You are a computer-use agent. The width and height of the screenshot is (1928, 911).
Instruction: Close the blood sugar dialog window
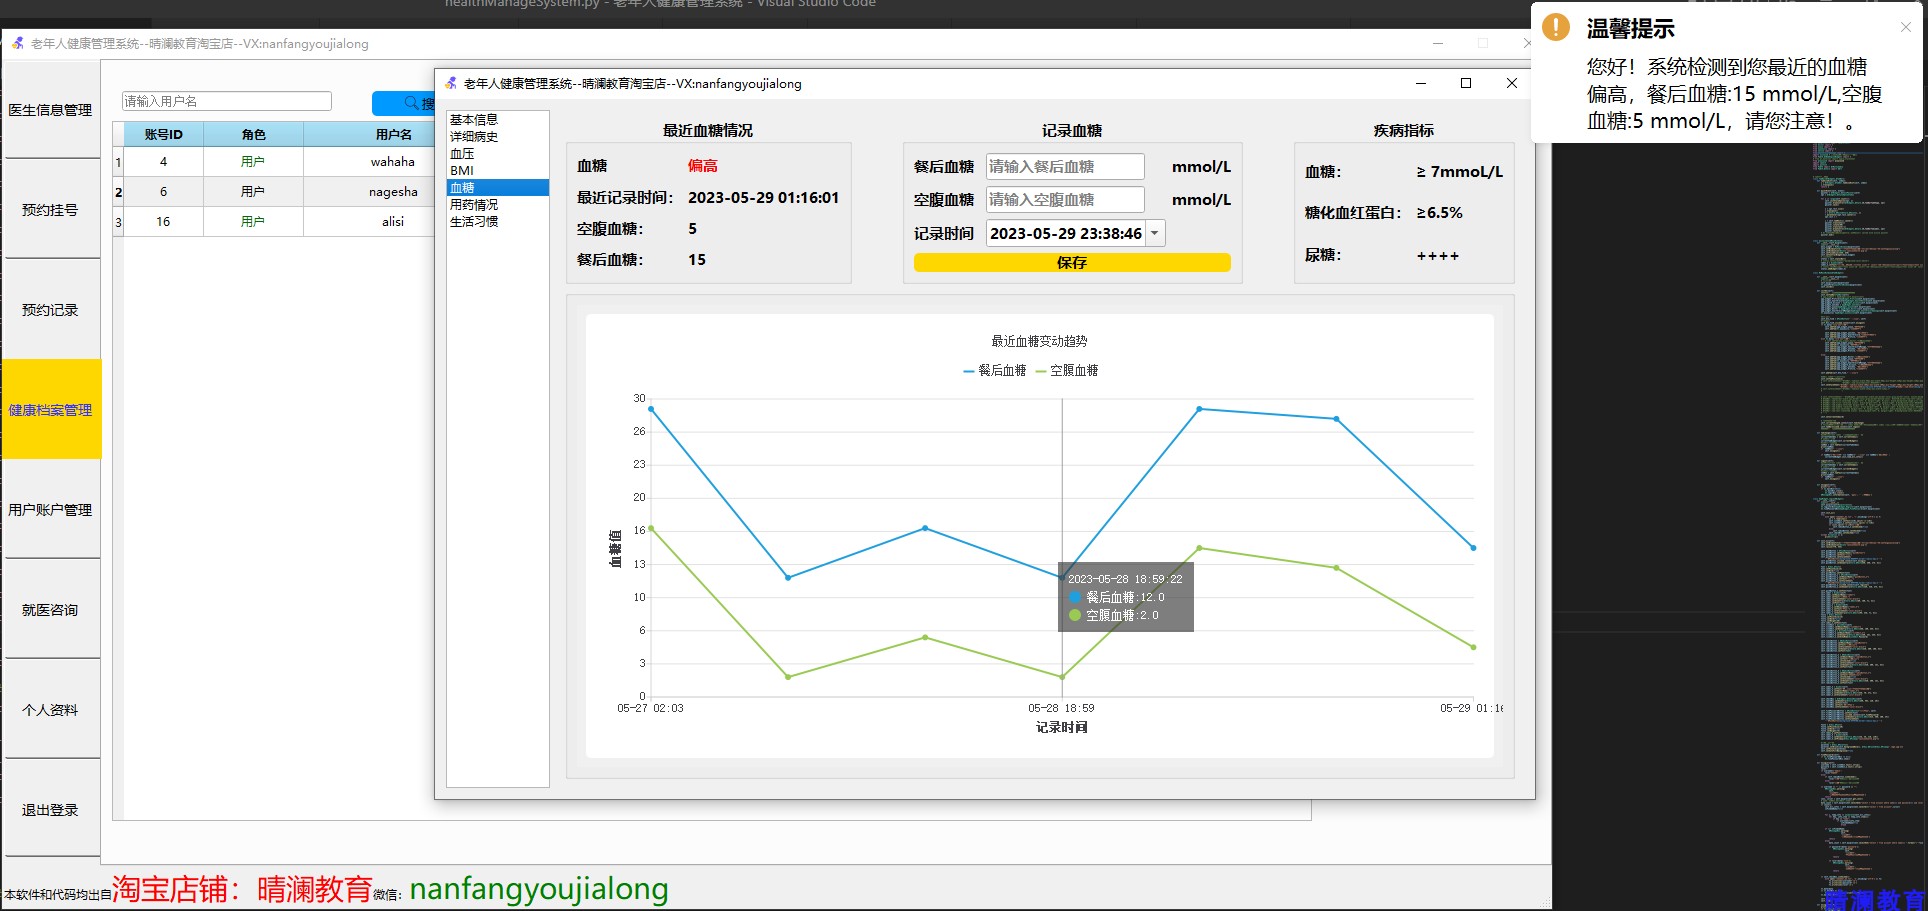point(1512,83)
